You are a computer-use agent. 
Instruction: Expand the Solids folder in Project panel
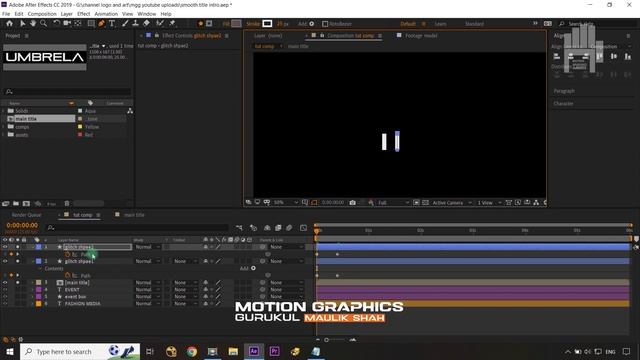[x=4, y=111]
